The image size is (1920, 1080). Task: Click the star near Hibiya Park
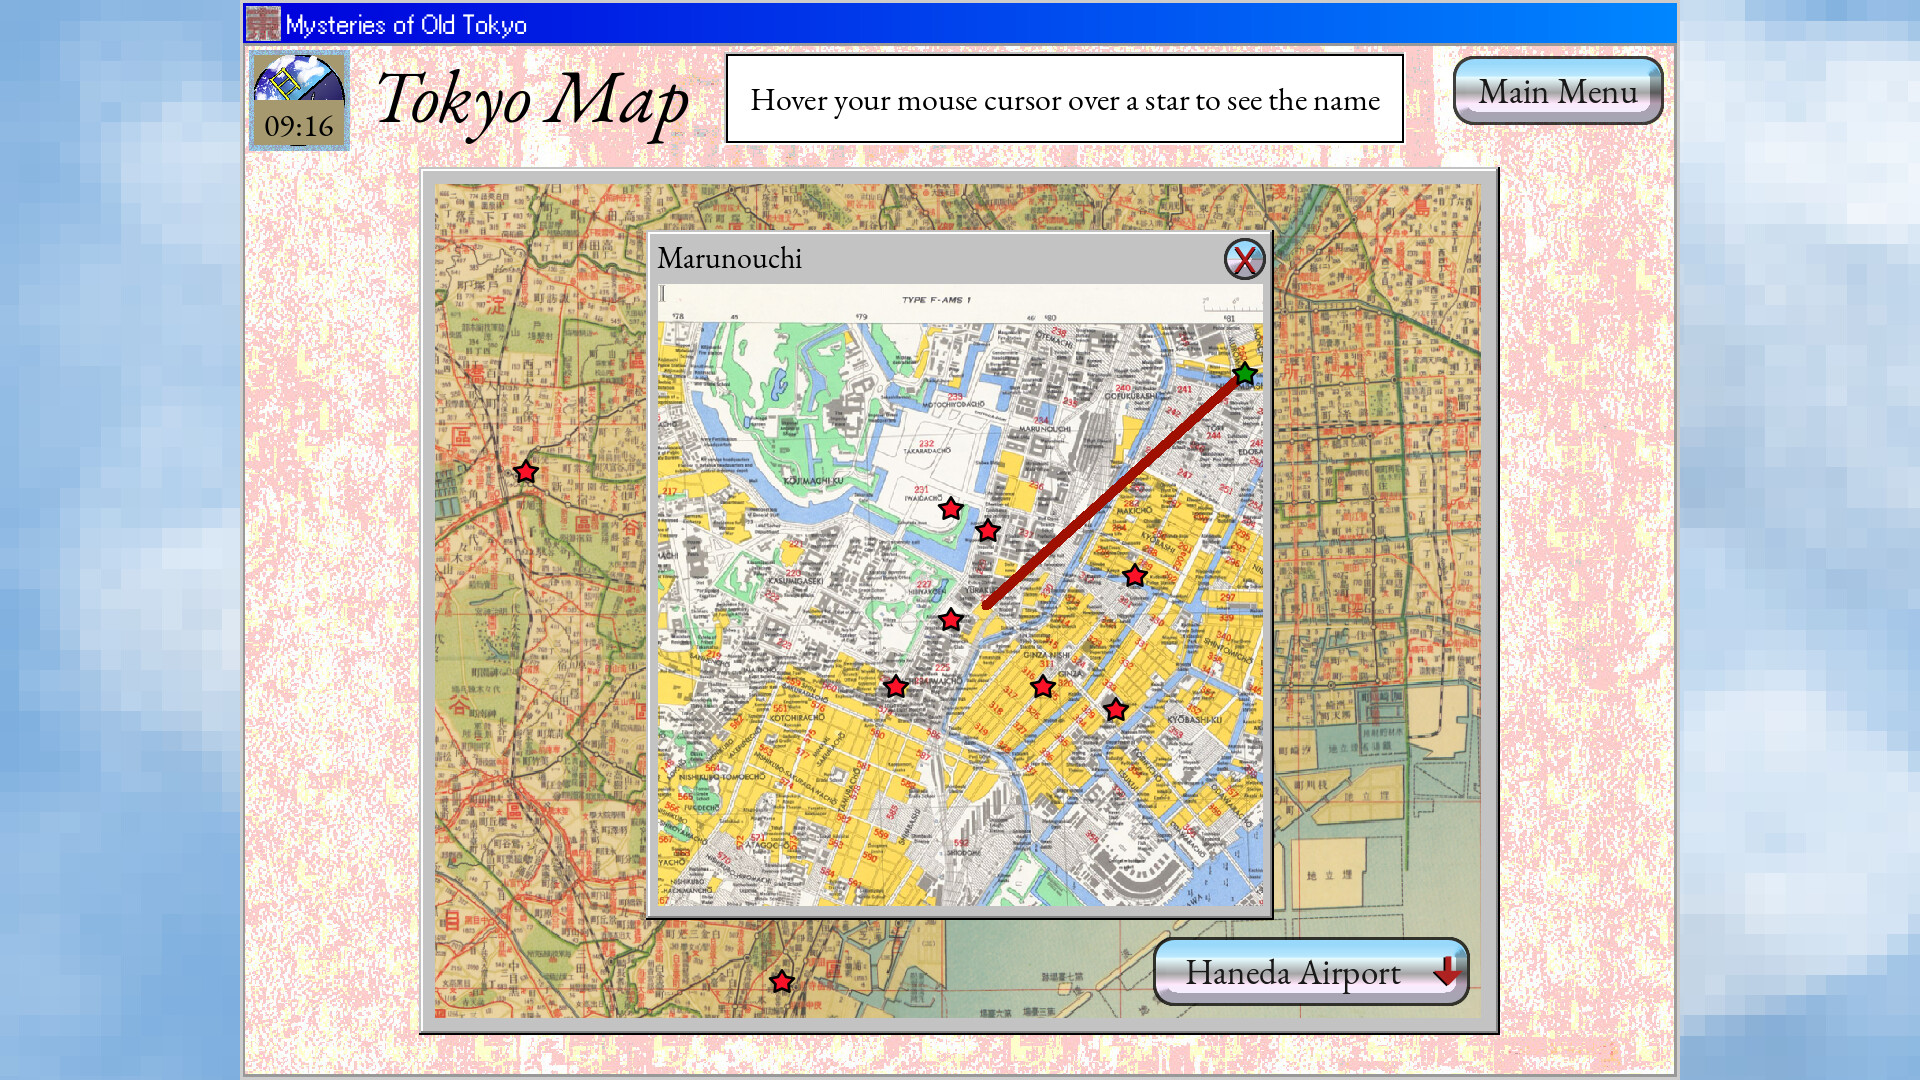951,620
